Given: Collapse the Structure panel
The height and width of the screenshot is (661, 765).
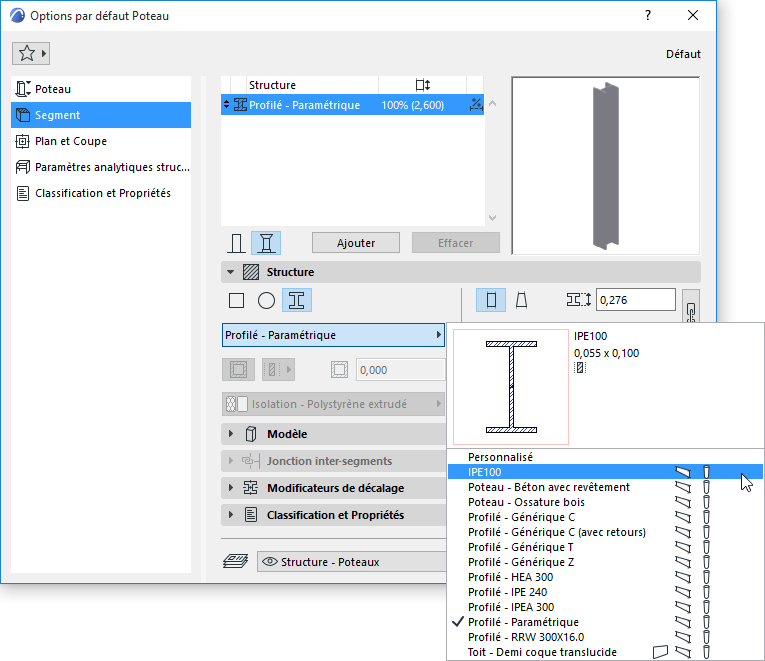Looking at the screenshot, I should click(x=230, y=272).
